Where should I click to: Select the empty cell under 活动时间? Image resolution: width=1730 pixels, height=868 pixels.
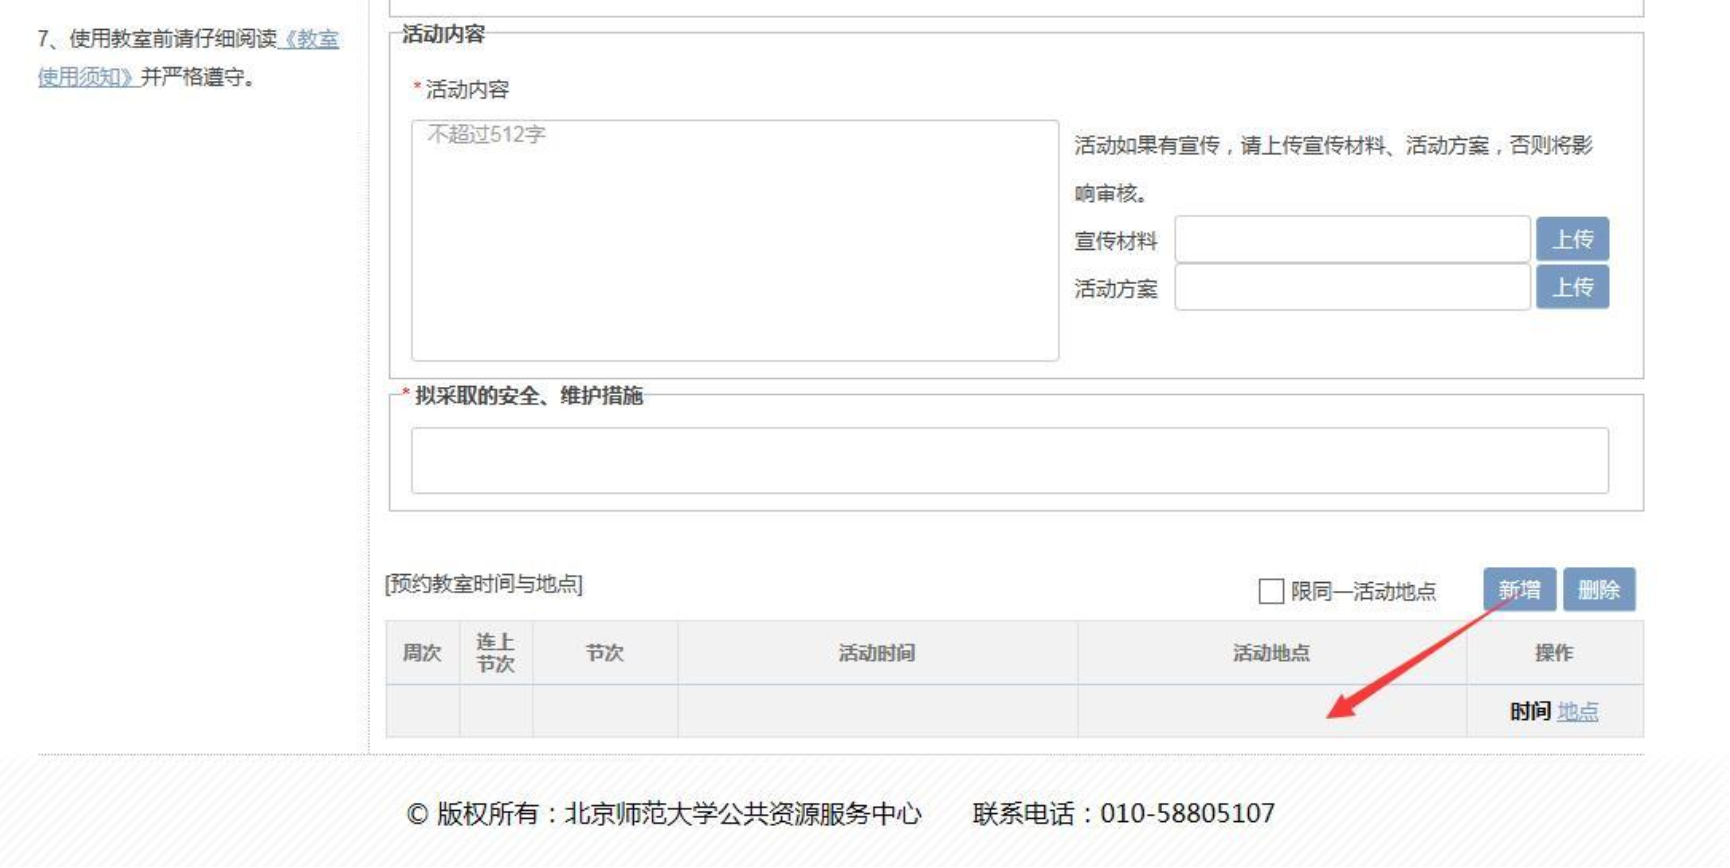pyautogui.click(x=877, y=711)
